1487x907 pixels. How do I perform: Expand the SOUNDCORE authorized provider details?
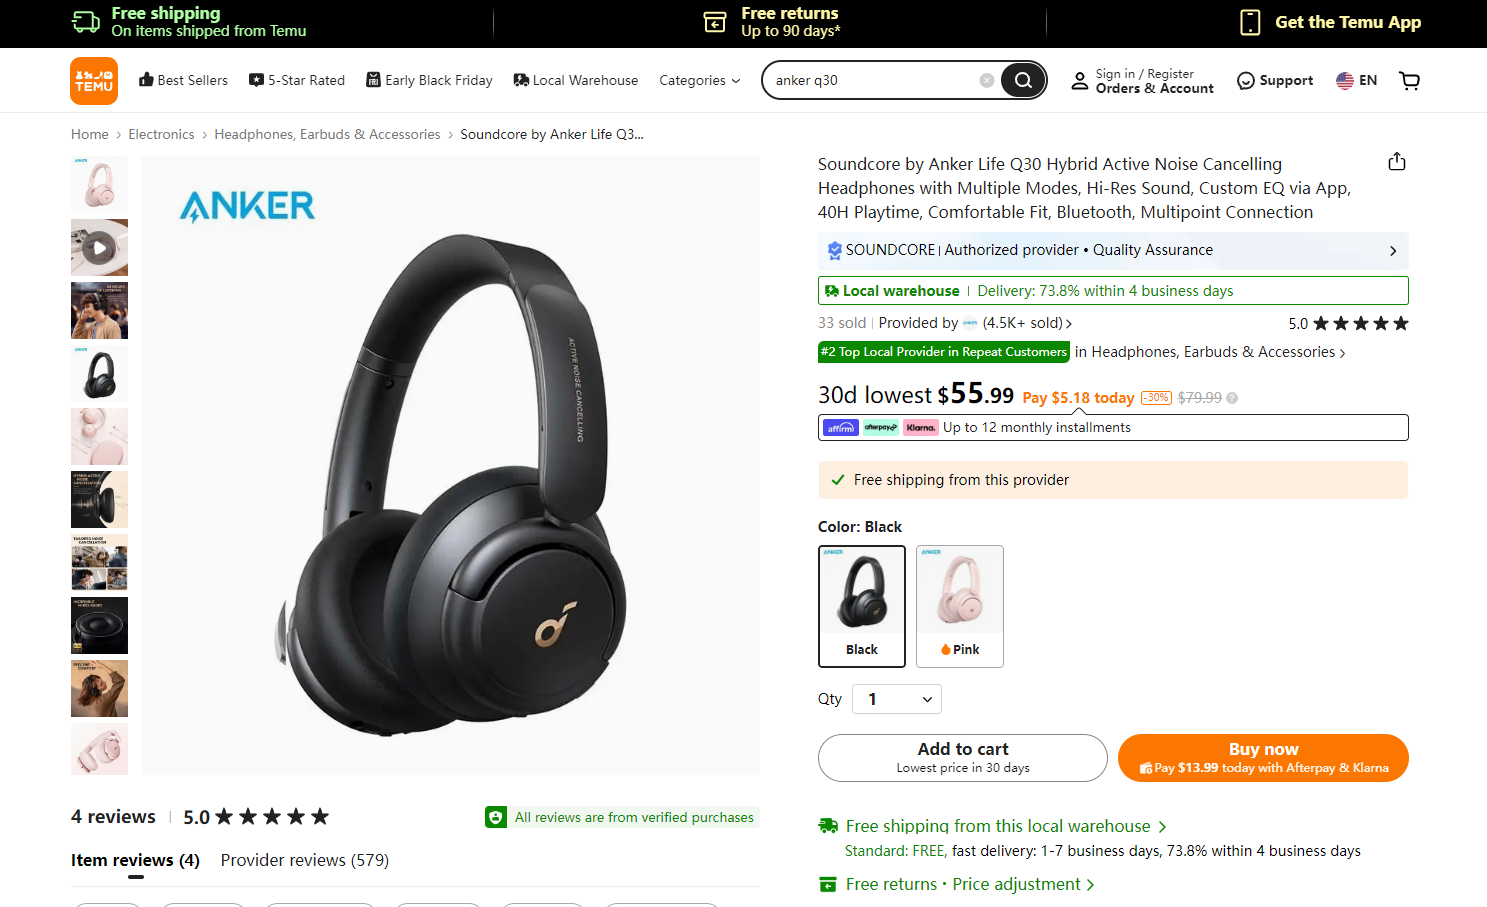click(x=1113, y=250)
